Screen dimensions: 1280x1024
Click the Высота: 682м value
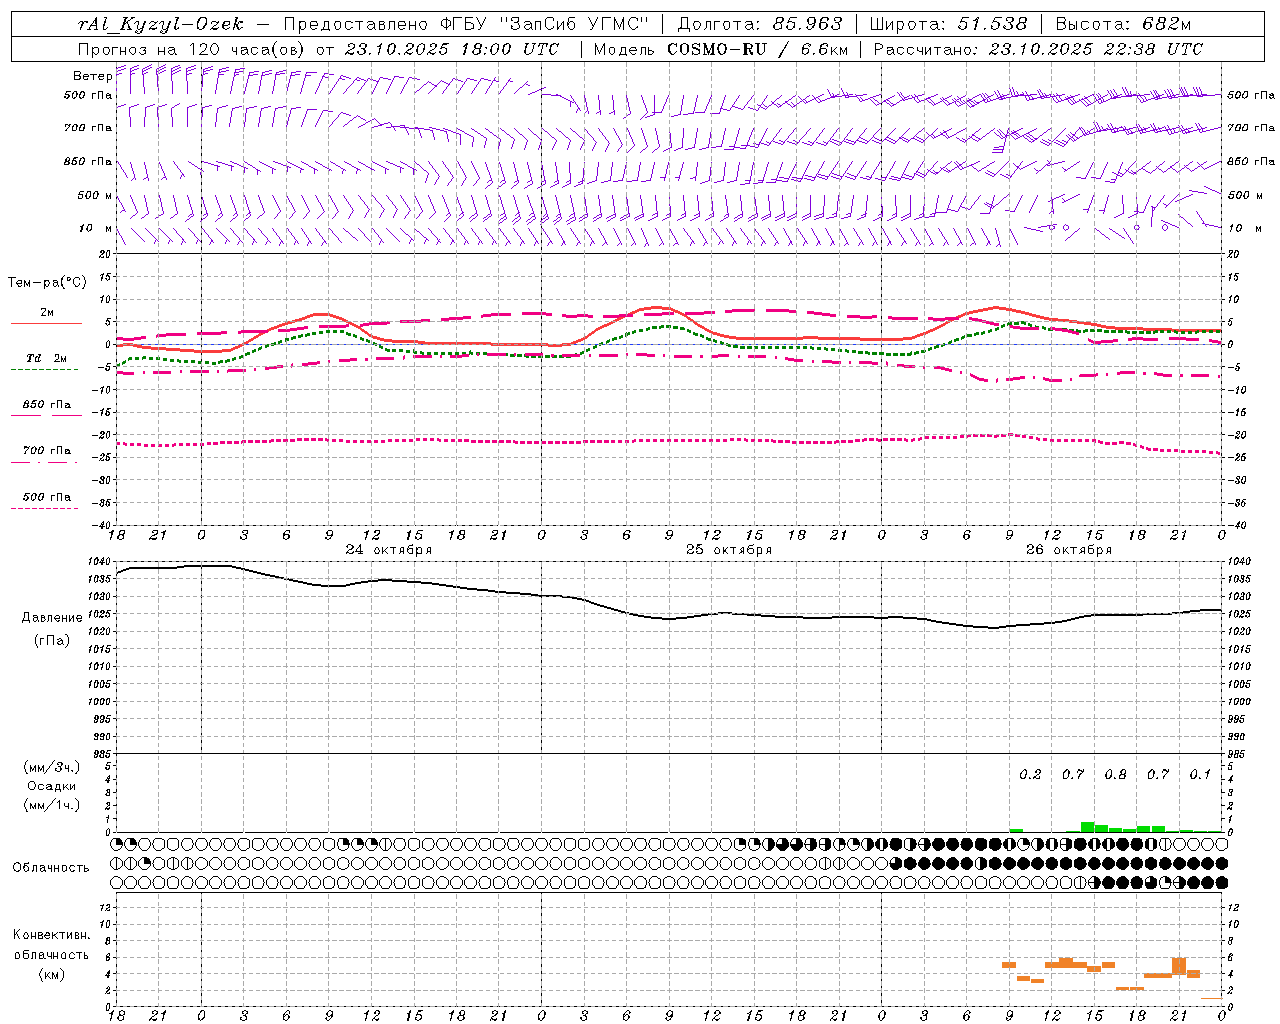1124,24
